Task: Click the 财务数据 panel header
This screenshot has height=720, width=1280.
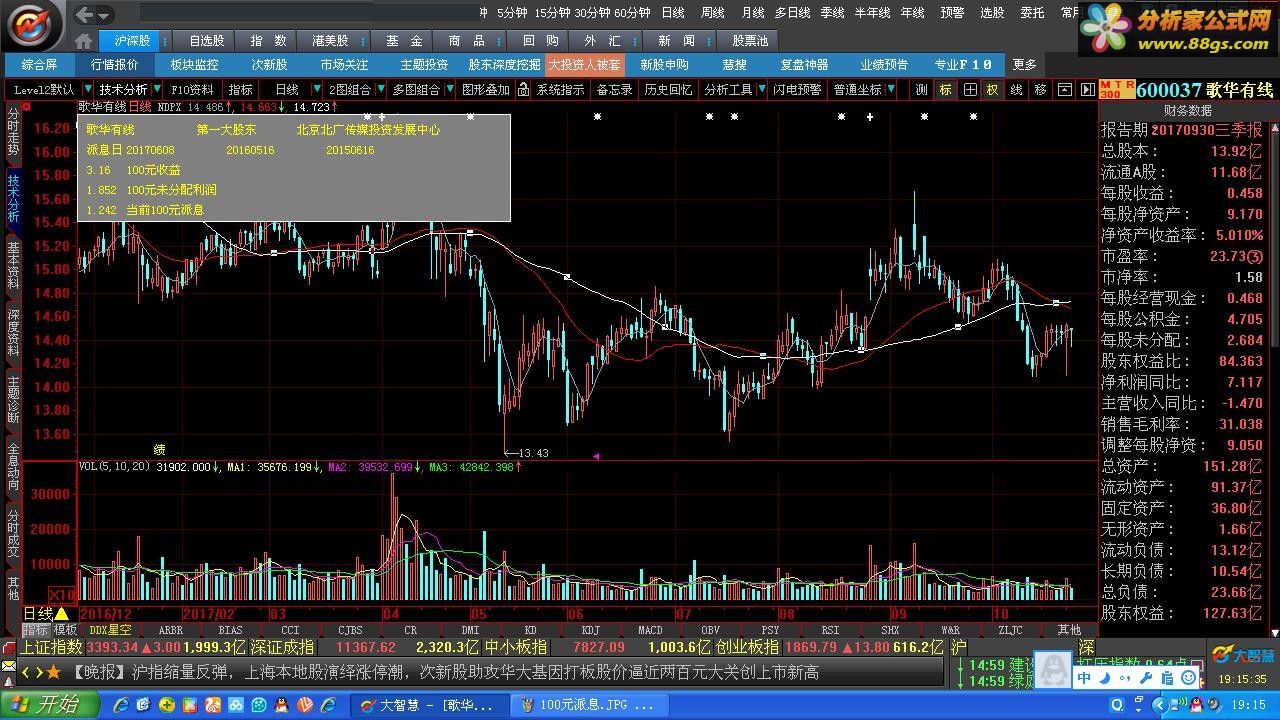Action: tap(1187, 110)
